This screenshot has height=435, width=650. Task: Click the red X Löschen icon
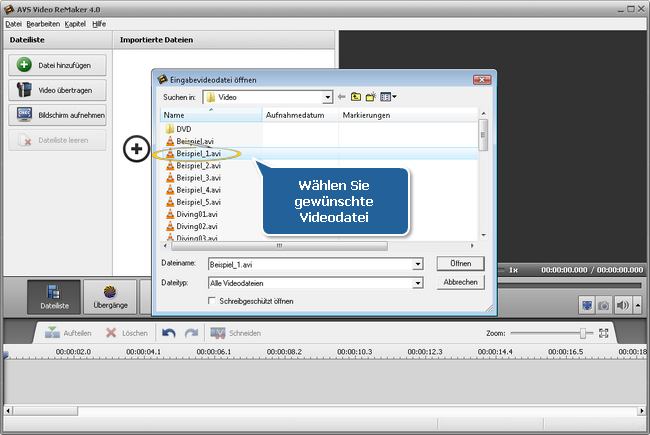111,333
